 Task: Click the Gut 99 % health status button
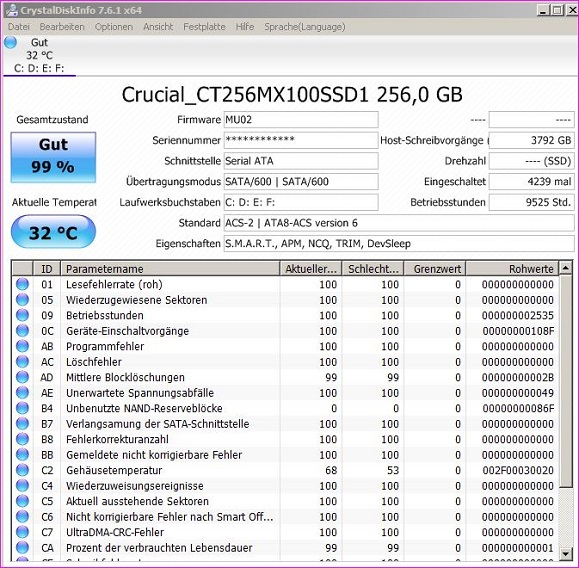pyautogui.click(x=53, y=157)
